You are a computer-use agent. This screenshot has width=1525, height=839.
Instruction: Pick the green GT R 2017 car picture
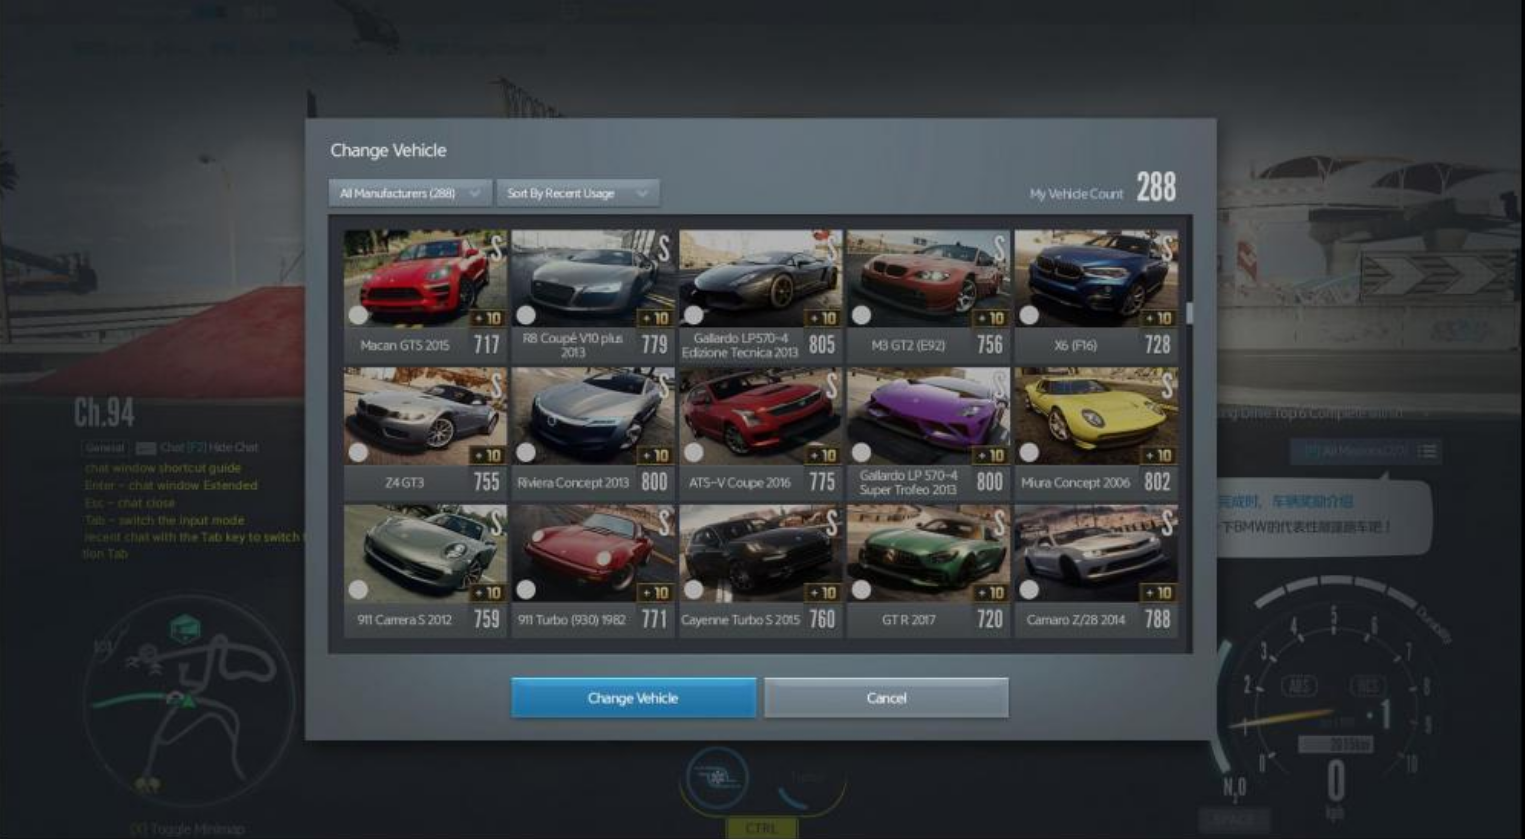928,553
